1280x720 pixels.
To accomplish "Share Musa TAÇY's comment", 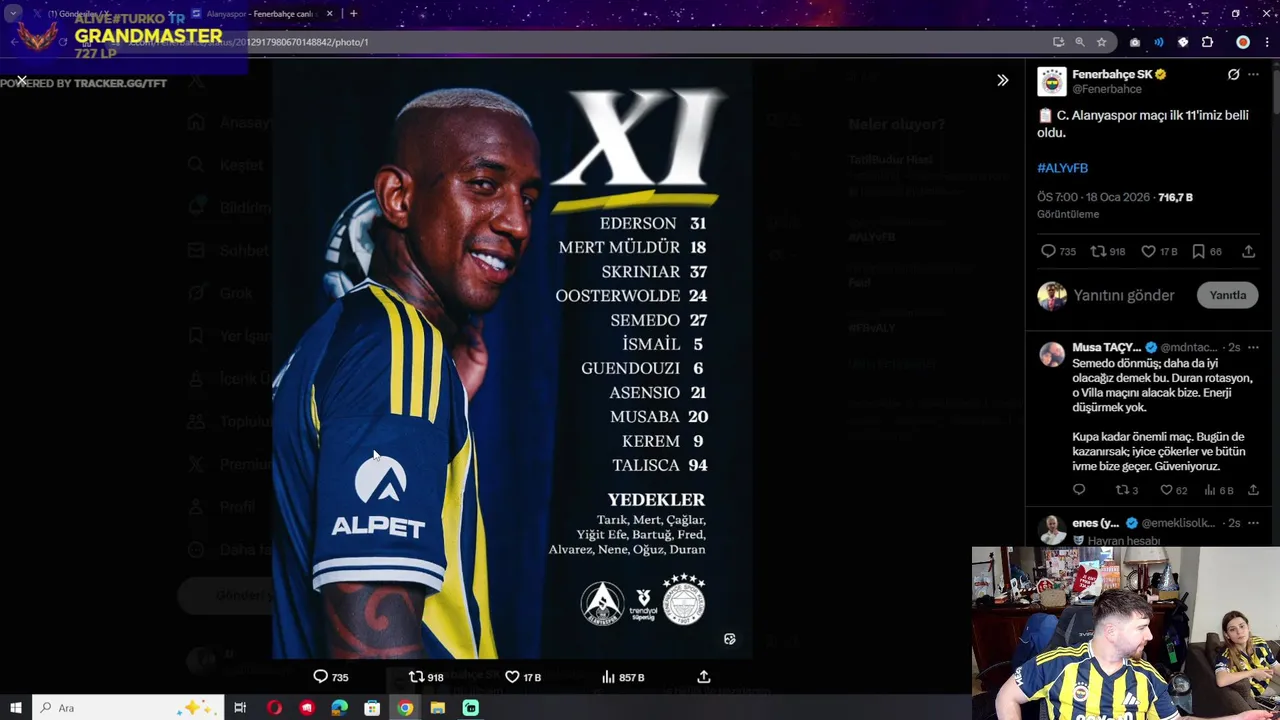I will tap(1252, 490).
